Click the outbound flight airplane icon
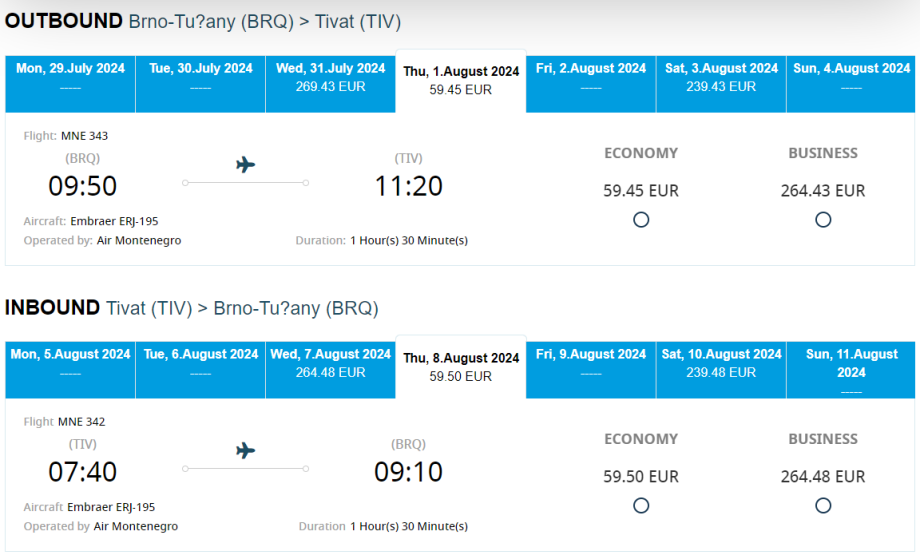920x555 pixels. (246, 165)
